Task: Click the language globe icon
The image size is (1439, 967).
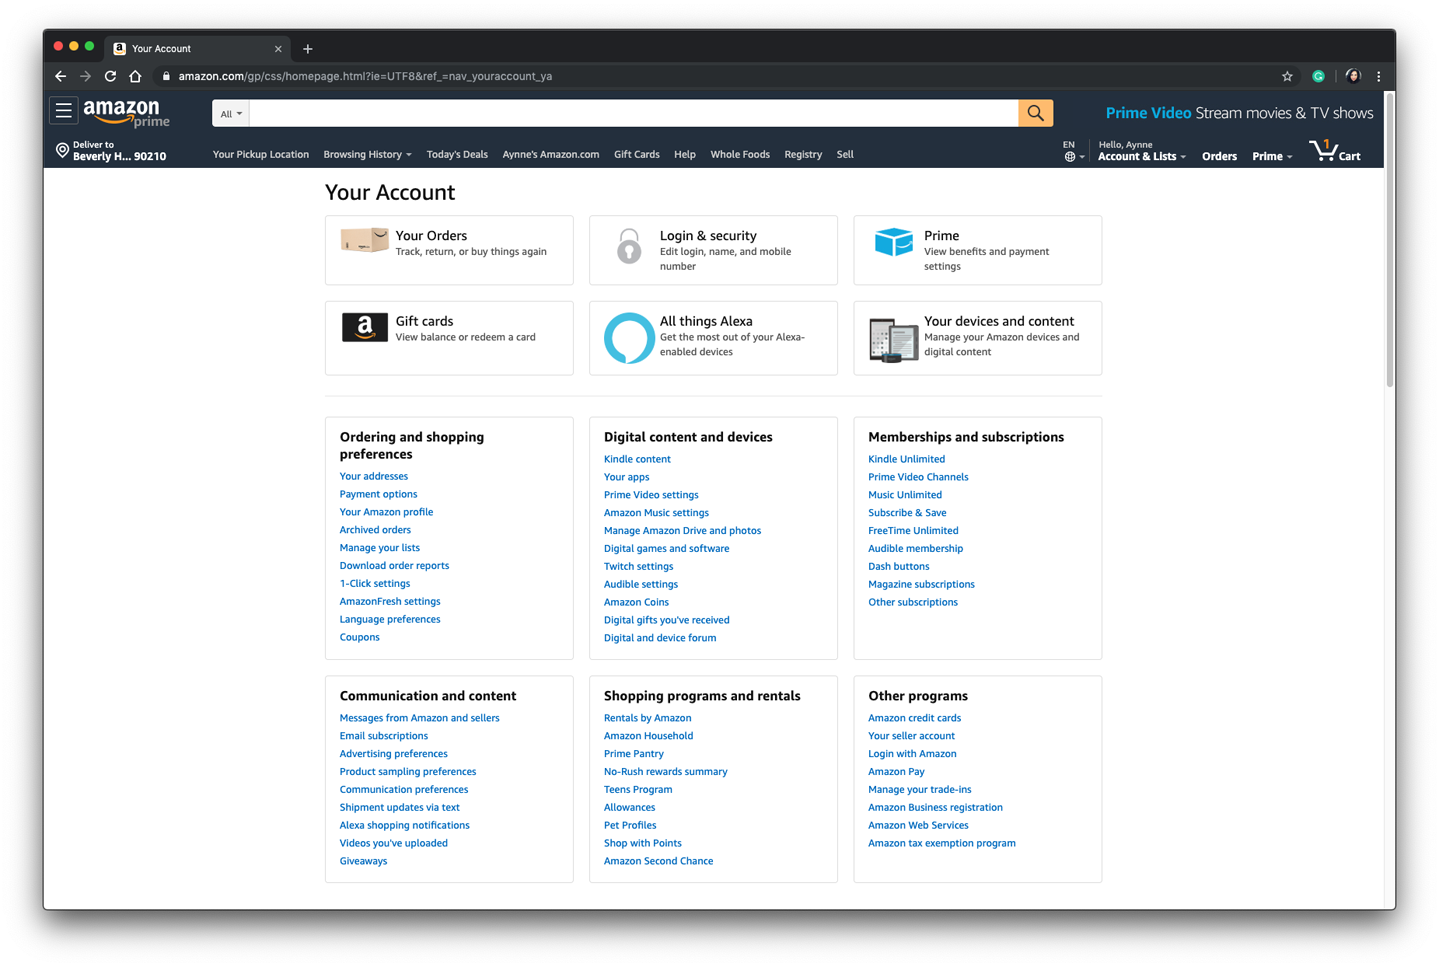Action: (1070, 157)
